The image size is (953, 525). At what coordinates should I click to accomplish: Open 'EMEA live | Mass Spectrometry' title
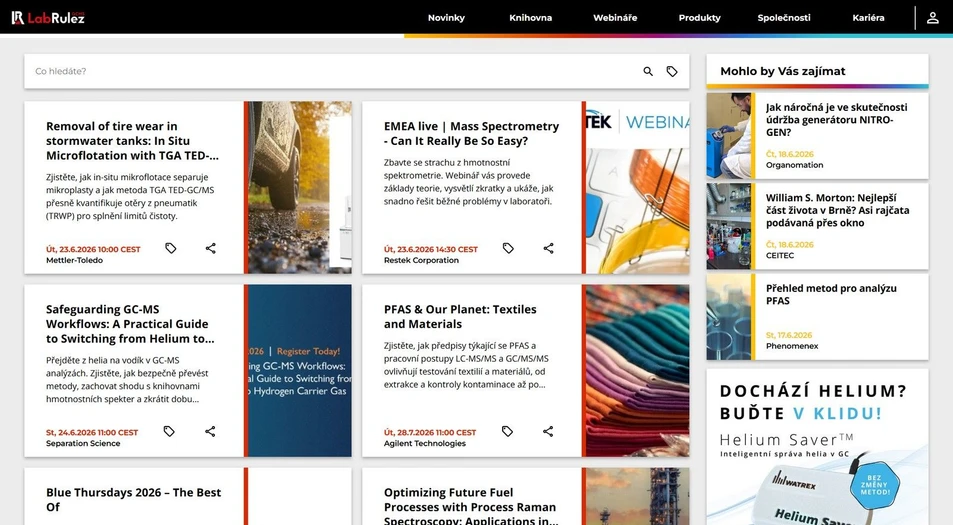point(471,134)
